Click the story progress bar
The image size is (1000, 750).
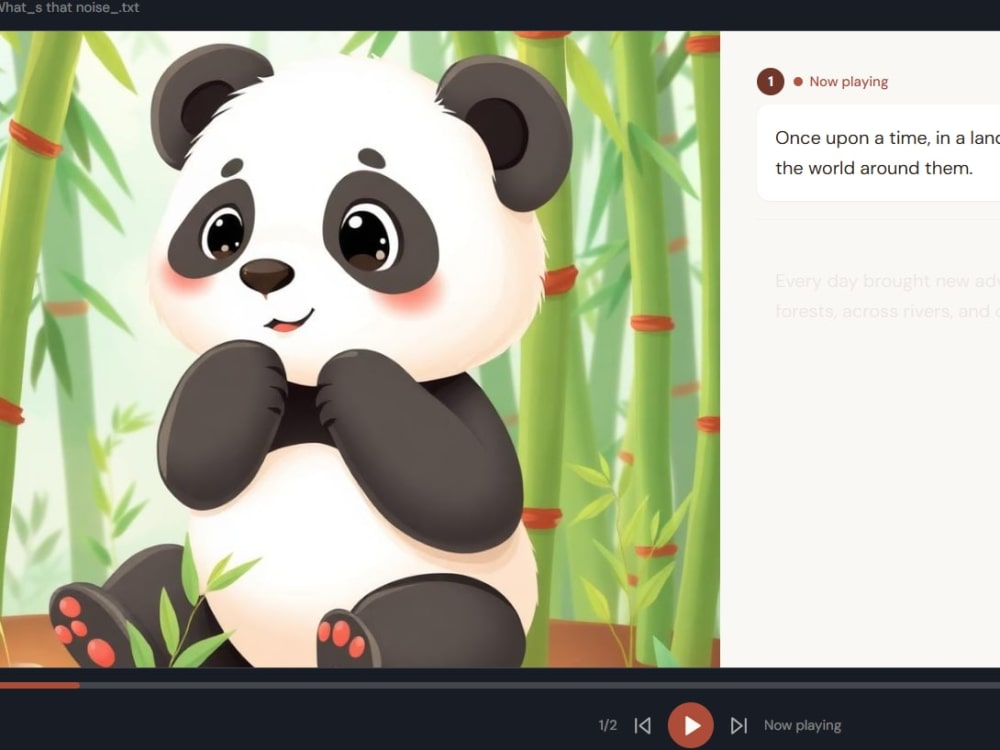[500, 686]
